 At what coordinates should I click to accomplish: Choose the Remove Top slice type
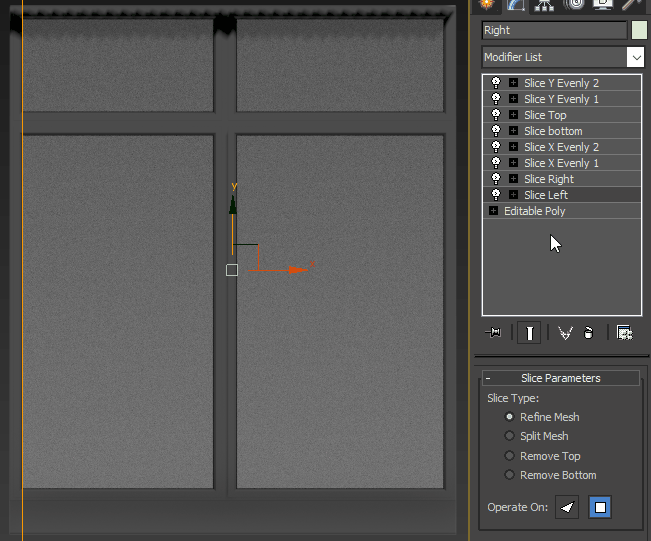pos(510,456)
